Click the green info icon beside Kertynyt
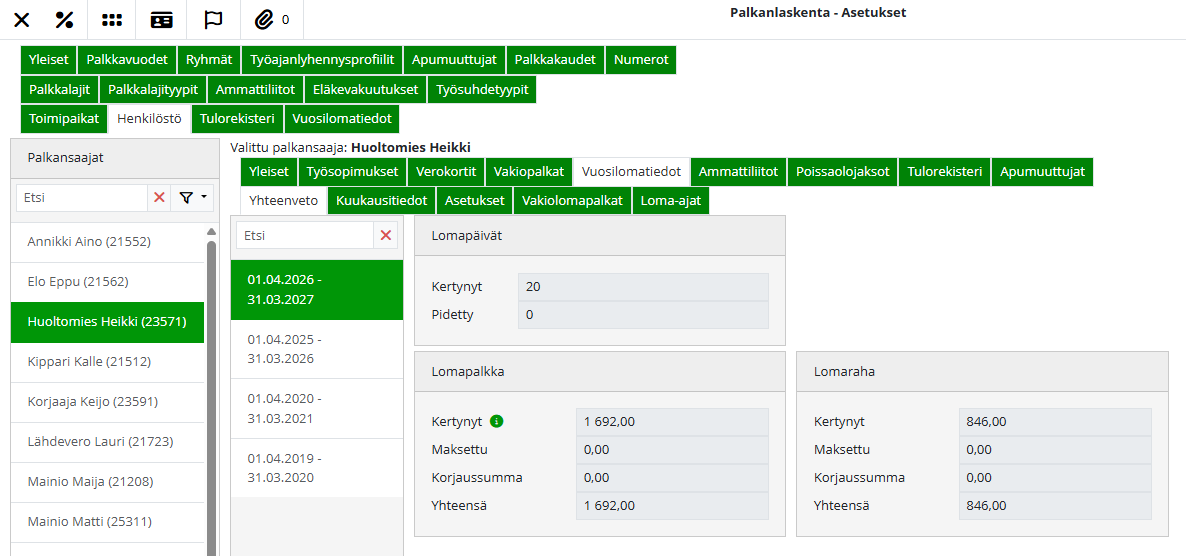The image size is (1186, 556). point(497,421)
